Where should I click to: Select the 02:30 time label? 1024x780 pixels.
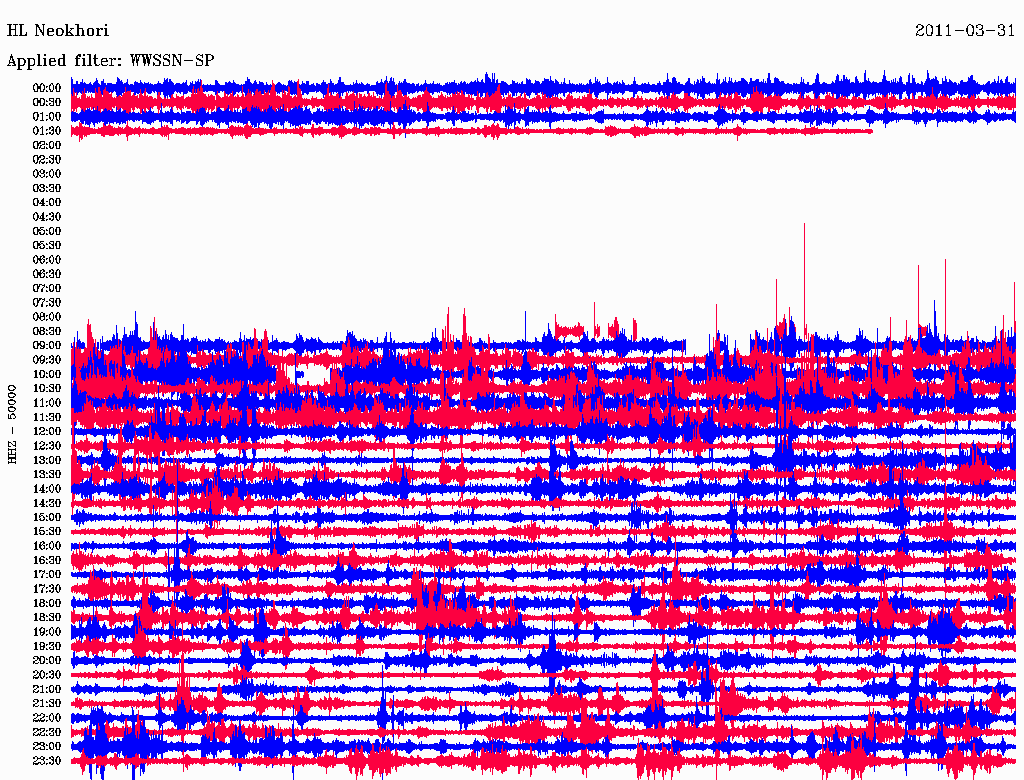(x=46, y=159)
